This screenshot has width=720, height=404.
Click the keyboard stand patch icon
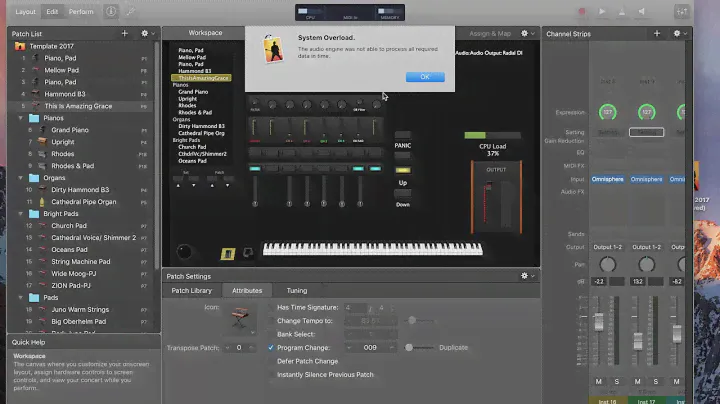240,317
